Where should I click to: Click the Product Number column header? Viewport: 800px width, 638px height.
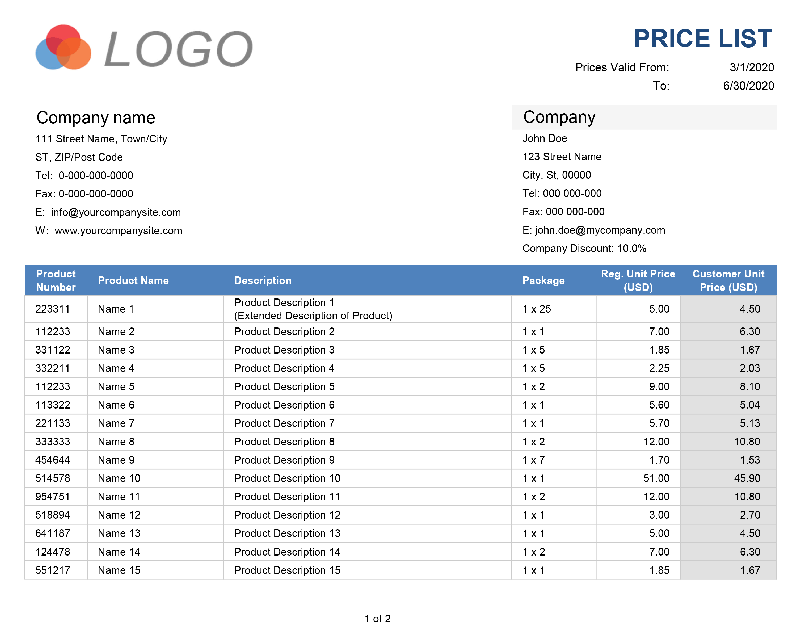click(56, 280)
